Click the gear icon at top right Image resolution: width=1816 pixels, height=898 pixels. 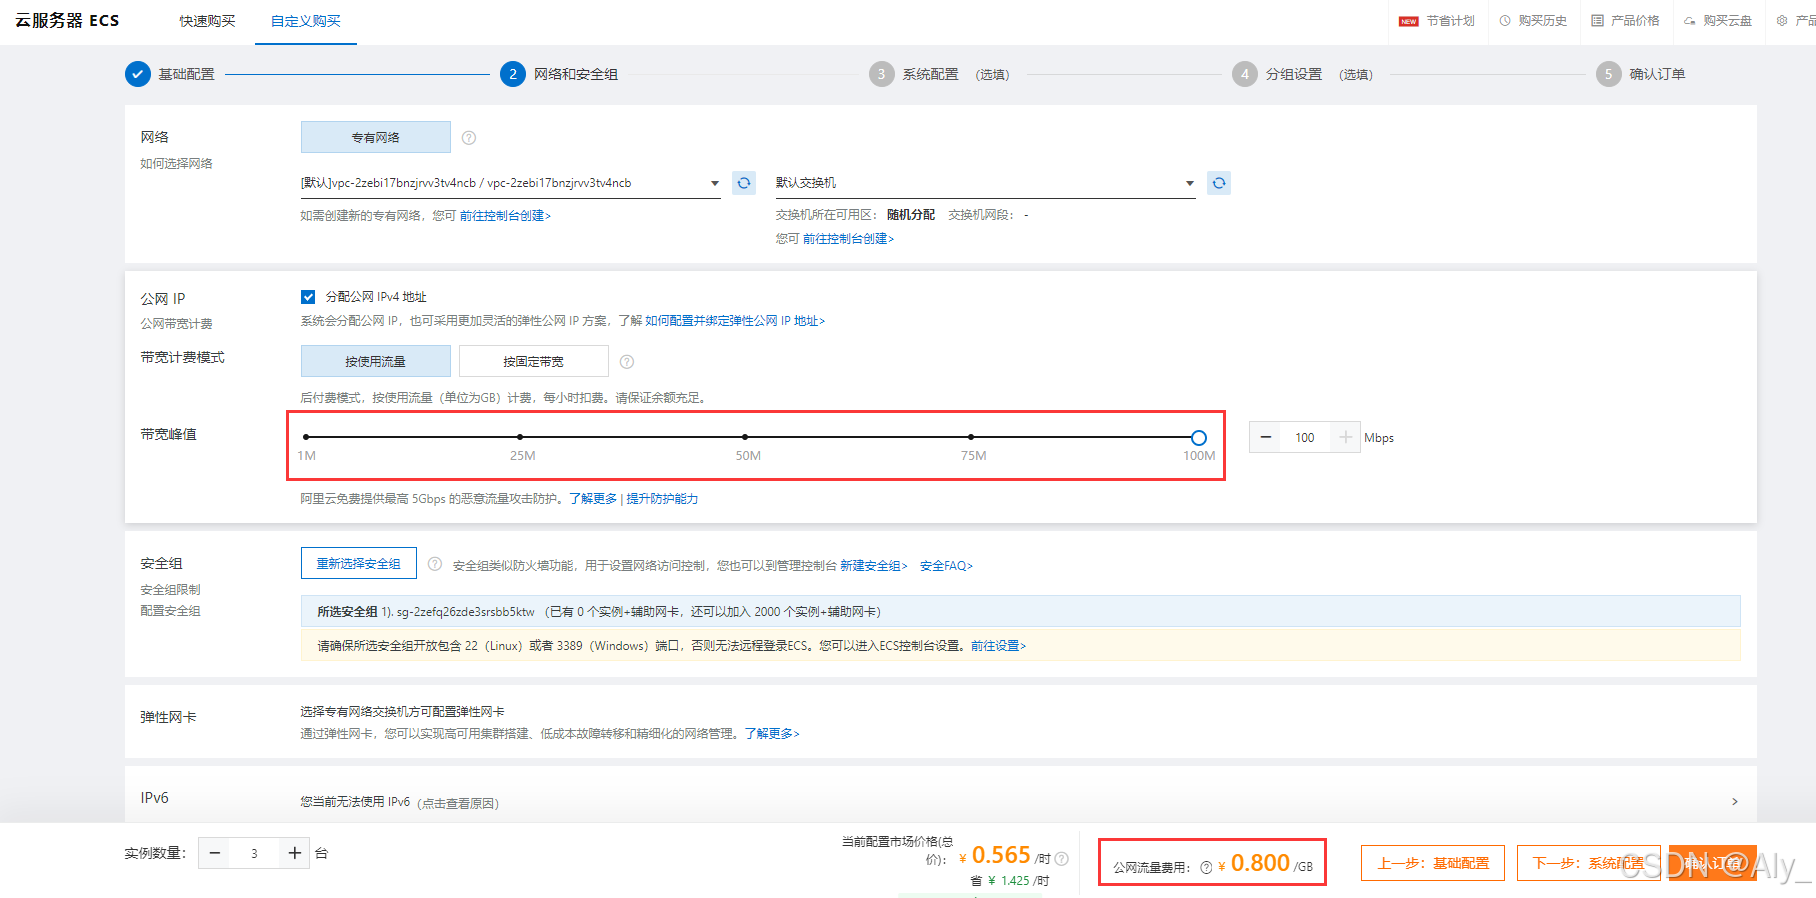[x=1782, y=21]
